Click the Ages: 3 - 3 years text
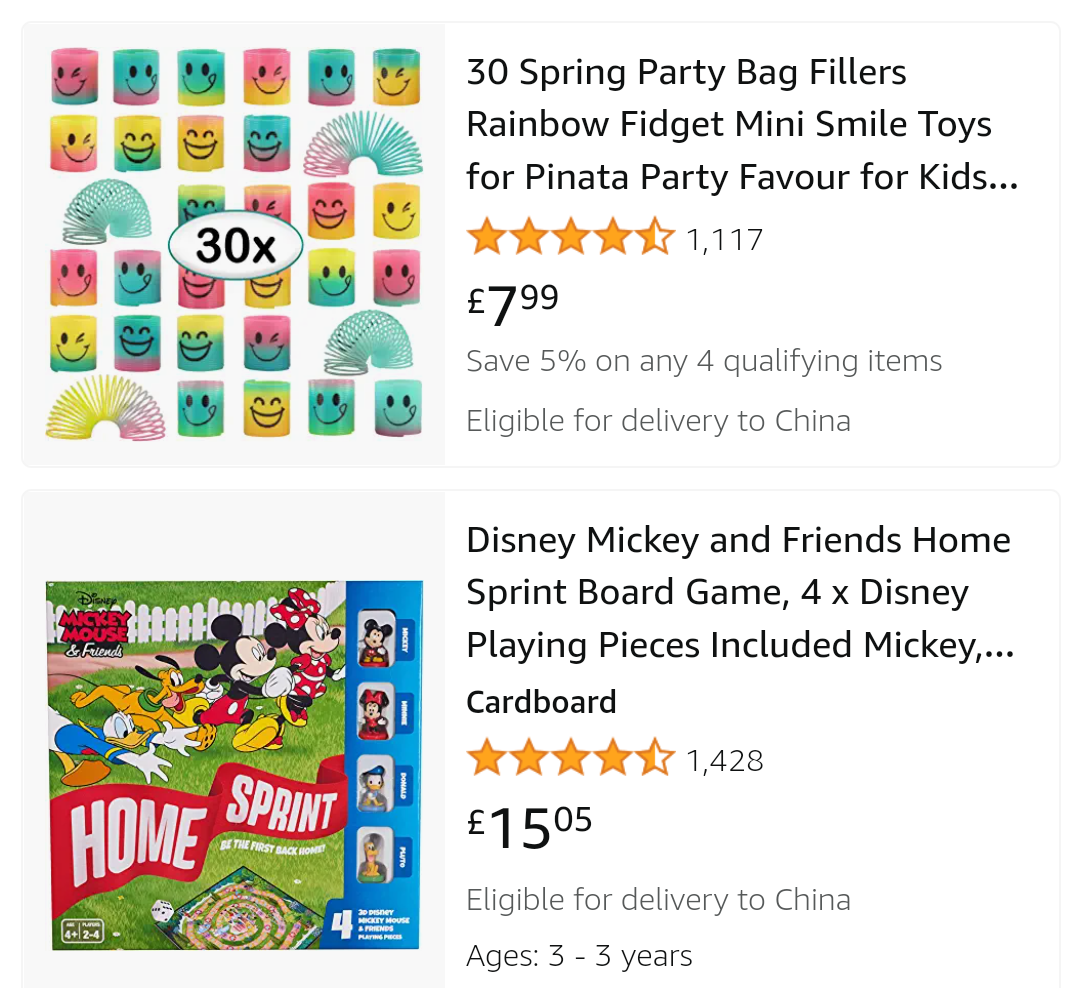The height and width of the screenshot is (988, 1076). click(x=579, y=955)
